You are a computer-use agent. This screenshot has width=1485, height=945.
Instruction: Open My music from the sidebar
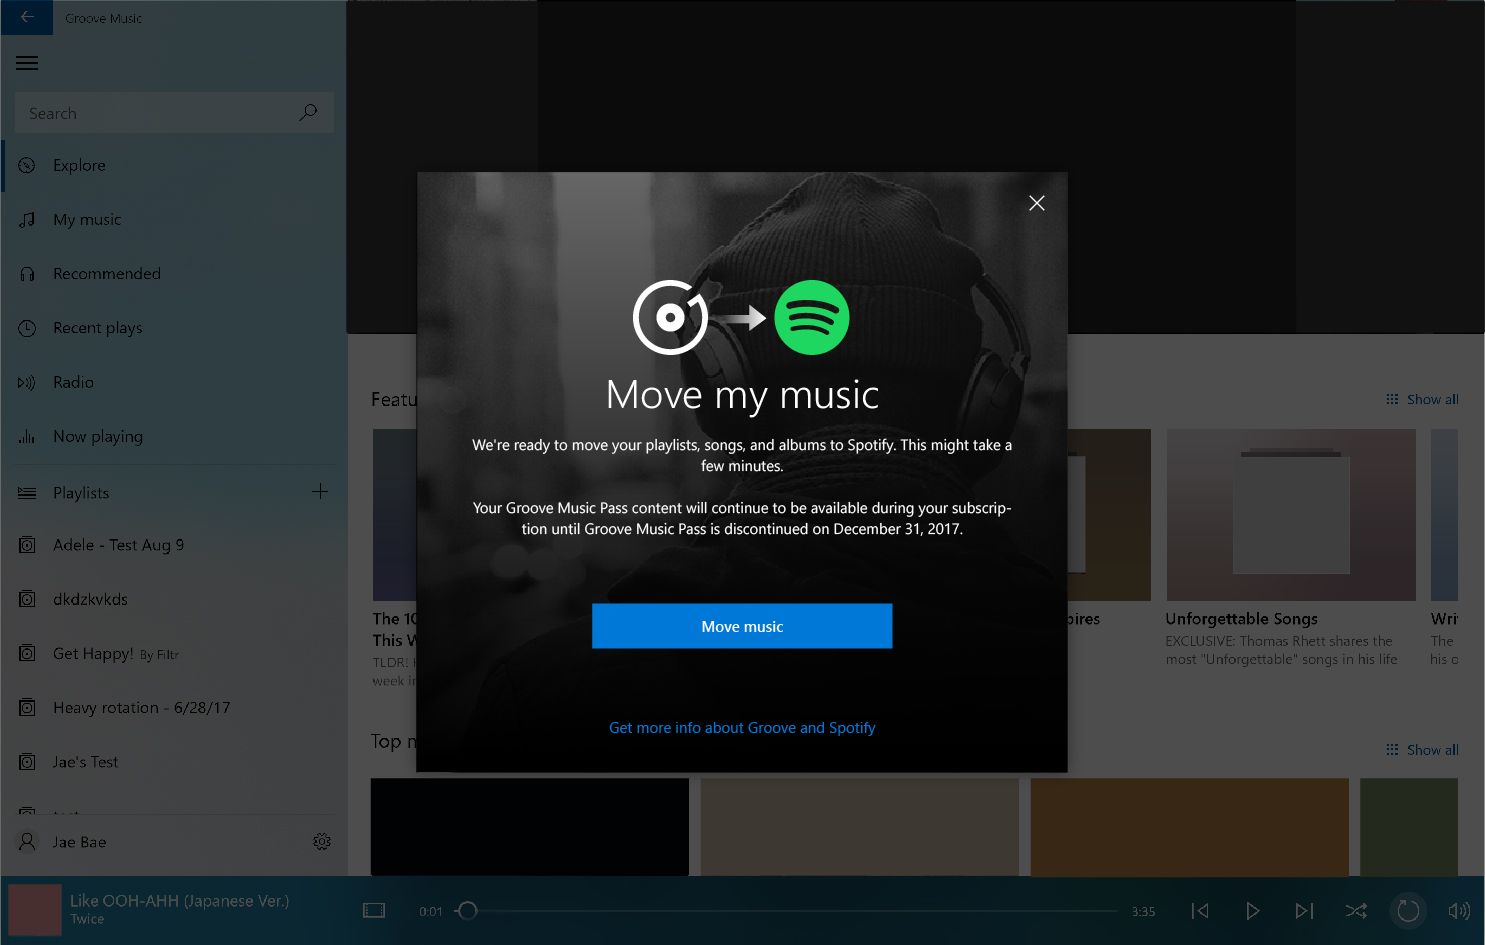tap(87, 219)
